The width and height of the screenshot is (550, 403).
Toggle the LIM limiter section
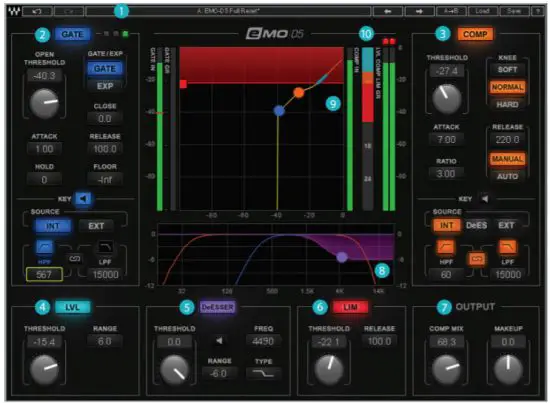[x=350, y=307]
